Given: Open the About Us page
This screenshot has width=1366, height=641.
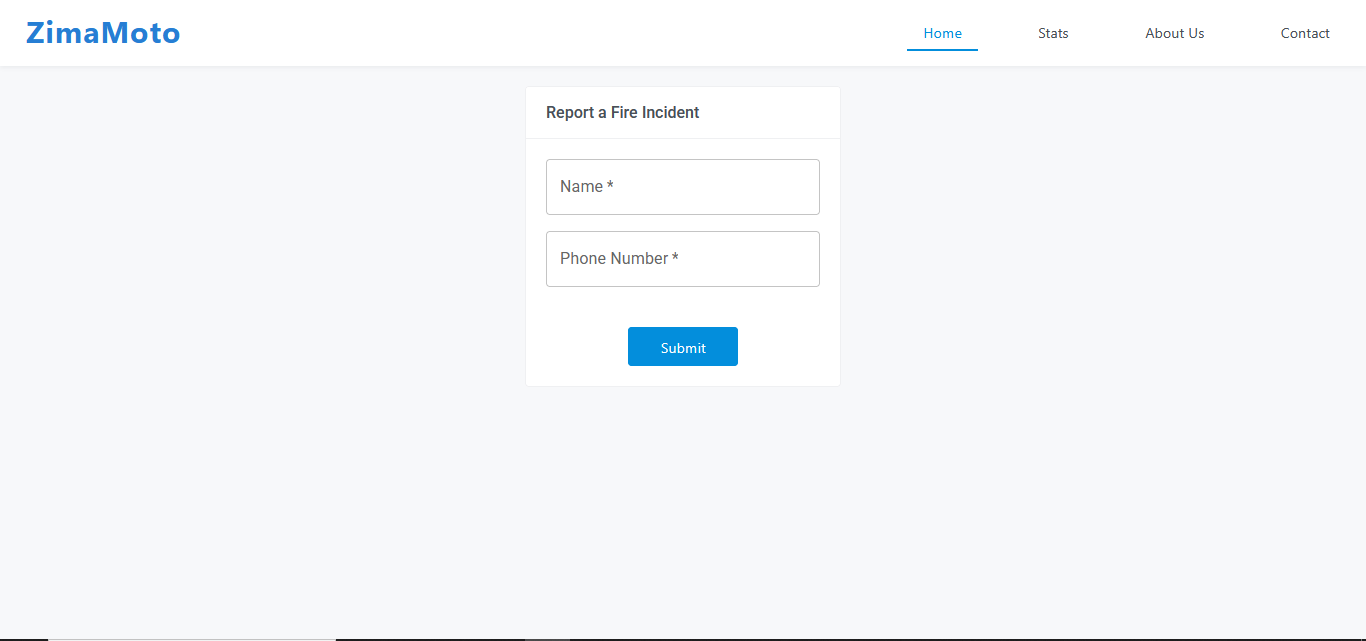Looking at the screenshot, I should click(x=1174, y=33).
